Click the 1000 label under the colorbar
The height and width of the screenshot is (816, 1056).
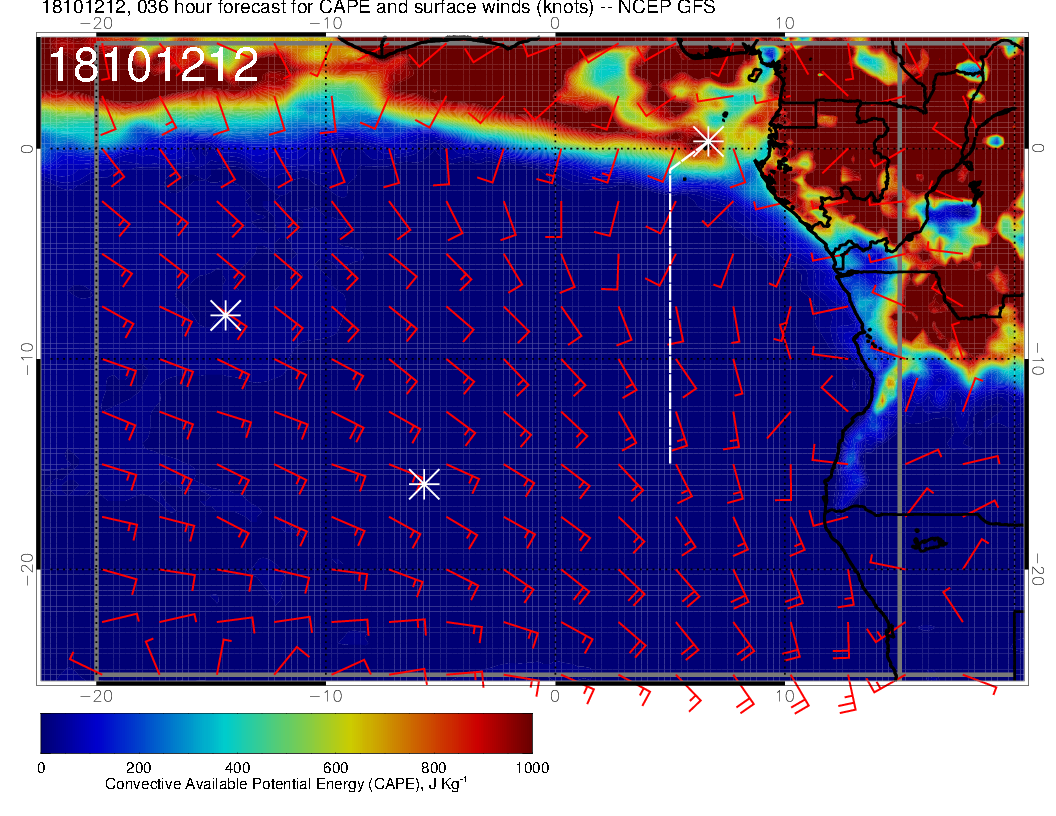pos(531,767)
